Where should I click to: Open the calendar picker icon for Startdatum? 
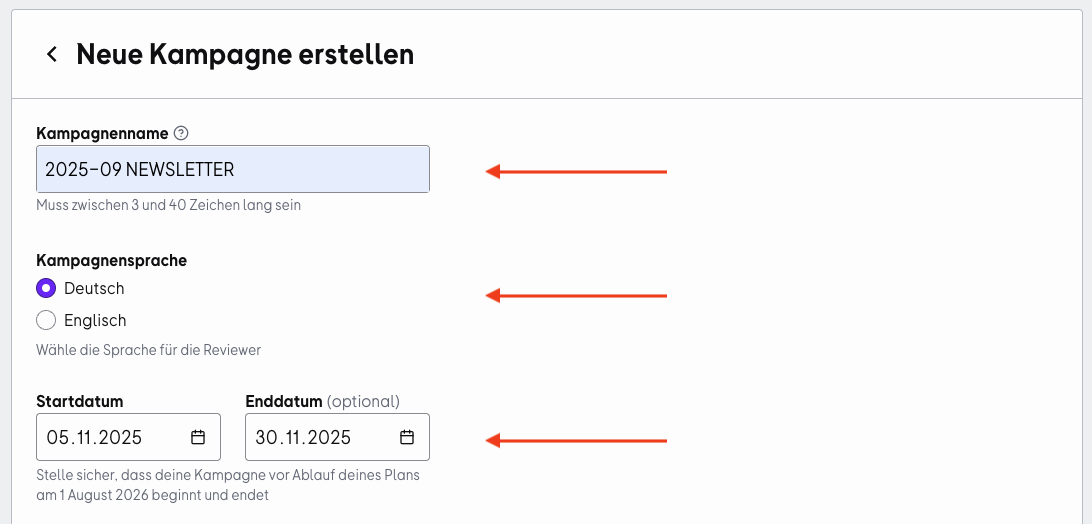pos(198,437)
